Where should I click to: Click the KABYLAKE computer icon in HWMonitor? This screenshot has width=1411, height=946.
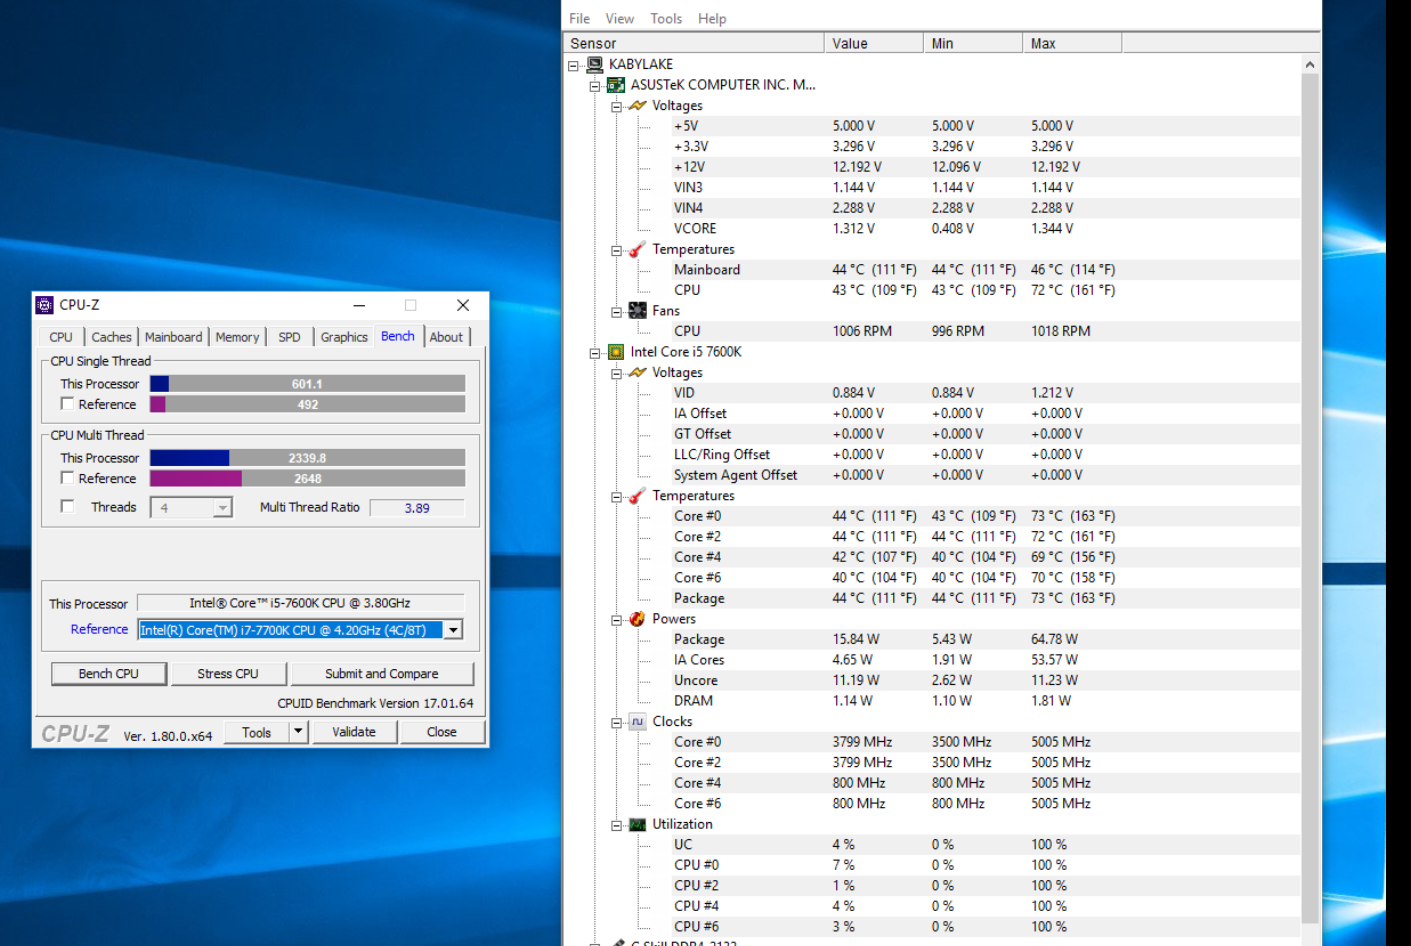(x=595, y=64)
